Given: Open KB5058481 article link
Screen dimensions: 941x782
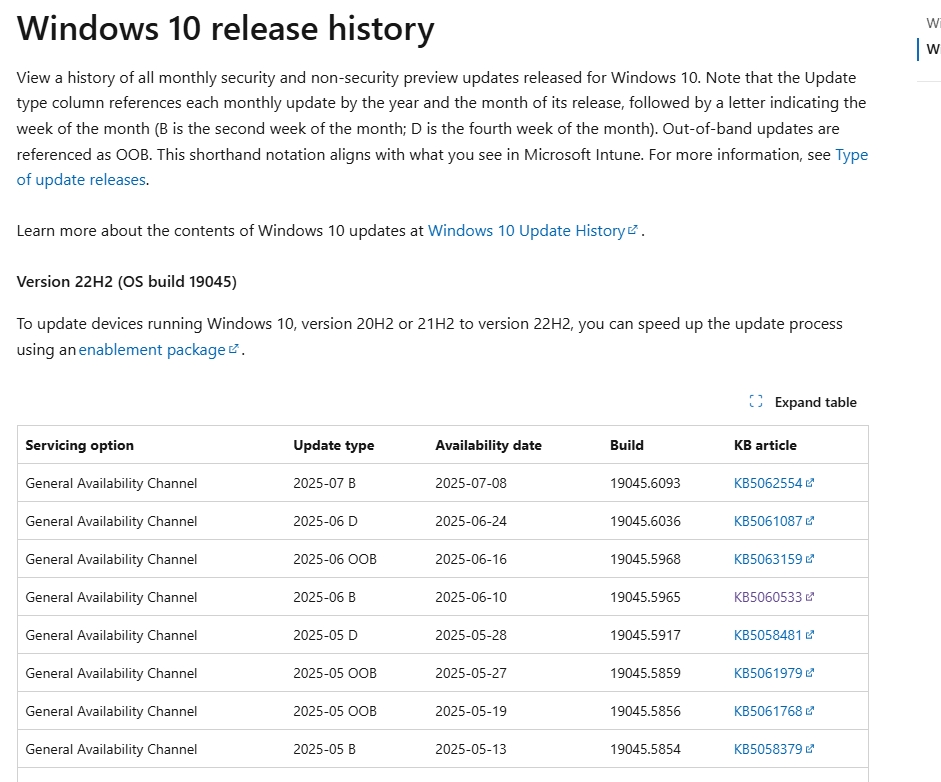Looking at the screenshot, I should (x=774, y=635).
